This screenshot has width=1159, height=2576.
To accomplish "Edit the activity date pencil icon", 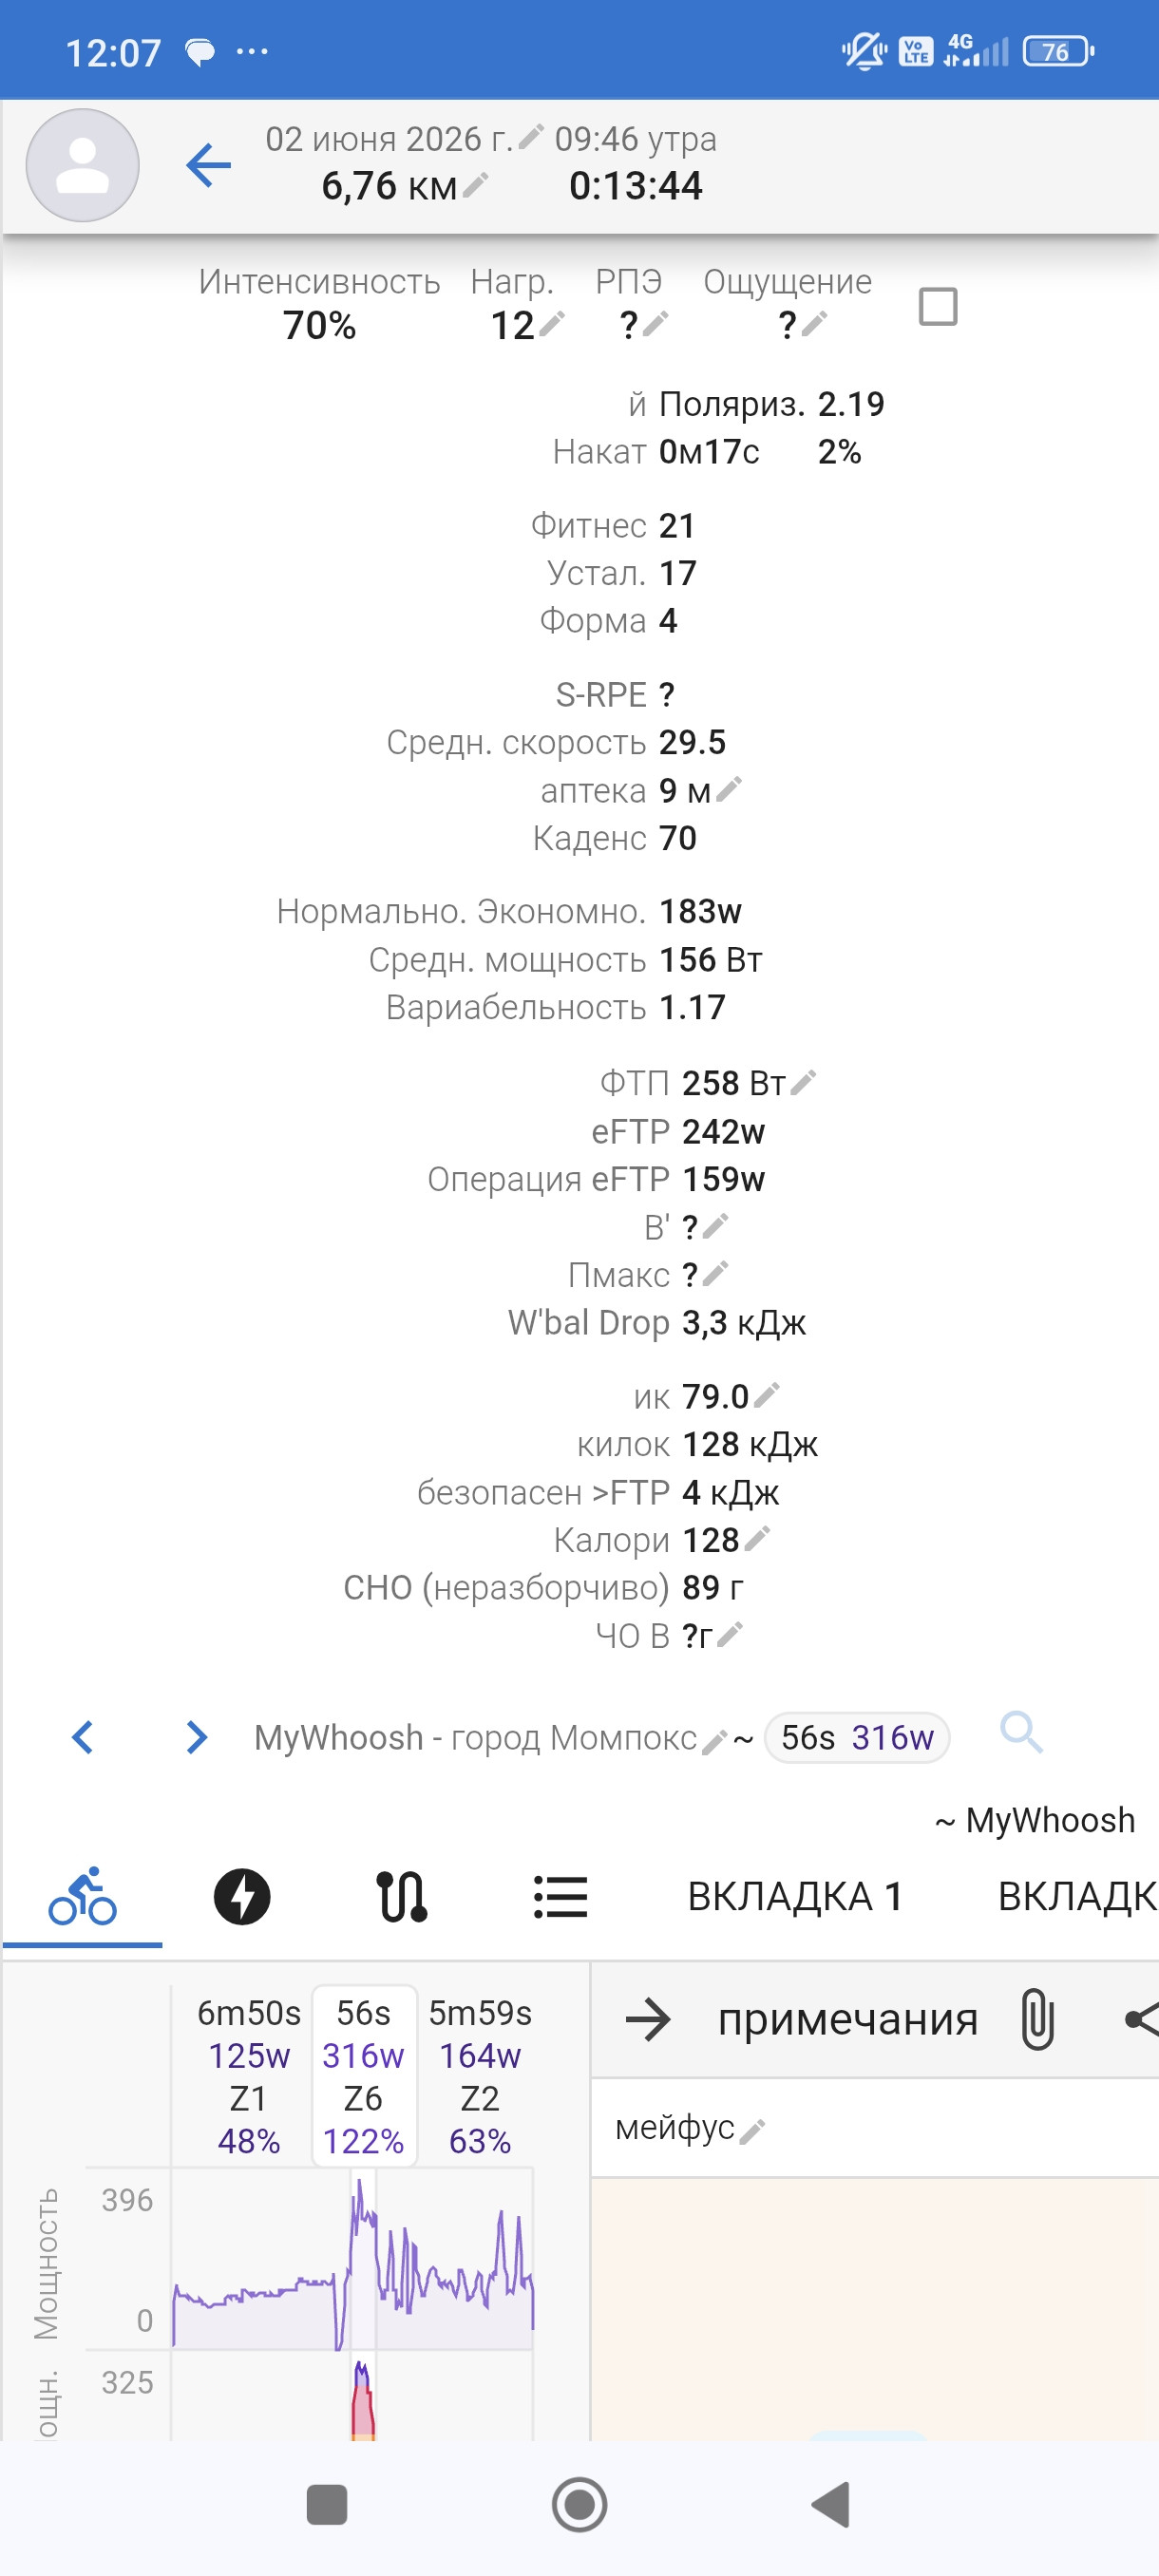I will click(x=531, y=135).
